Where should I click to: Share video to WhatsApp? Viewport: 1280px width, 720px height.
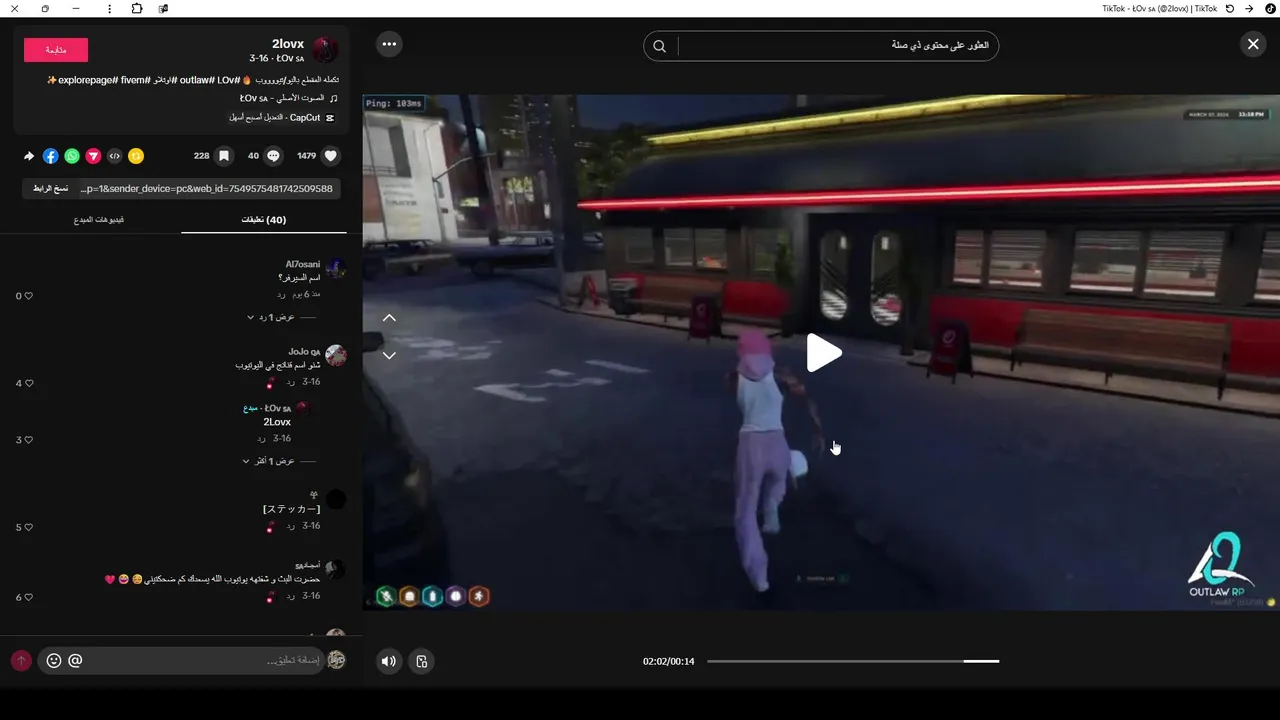(x=72, y=156)
